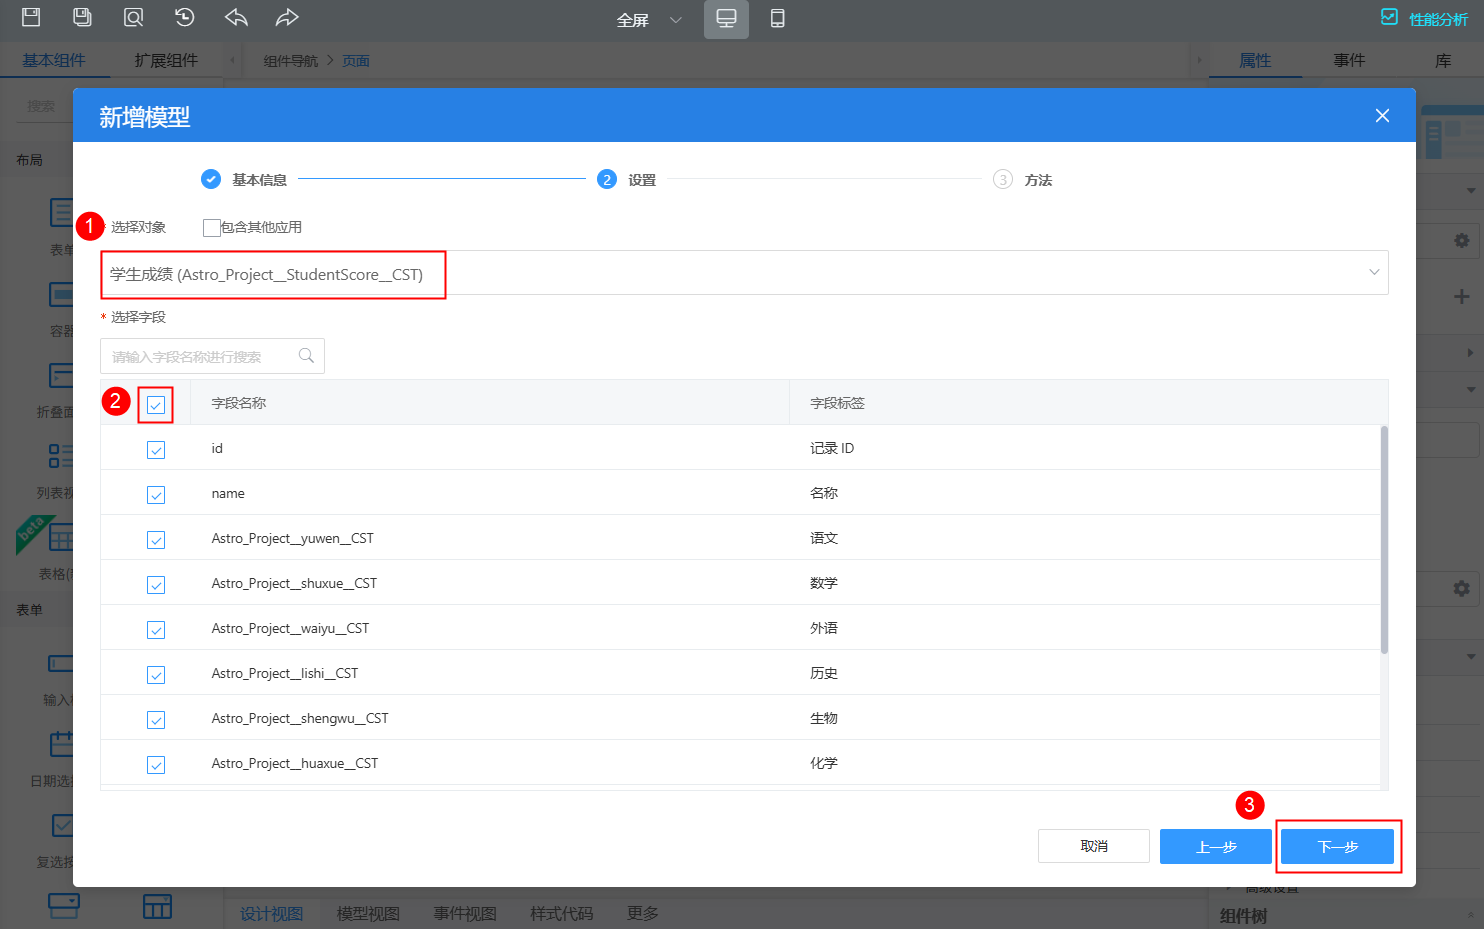Open the history clock icon
The width and height of the screenshot is (1484, 929).
tap(184, 17)
